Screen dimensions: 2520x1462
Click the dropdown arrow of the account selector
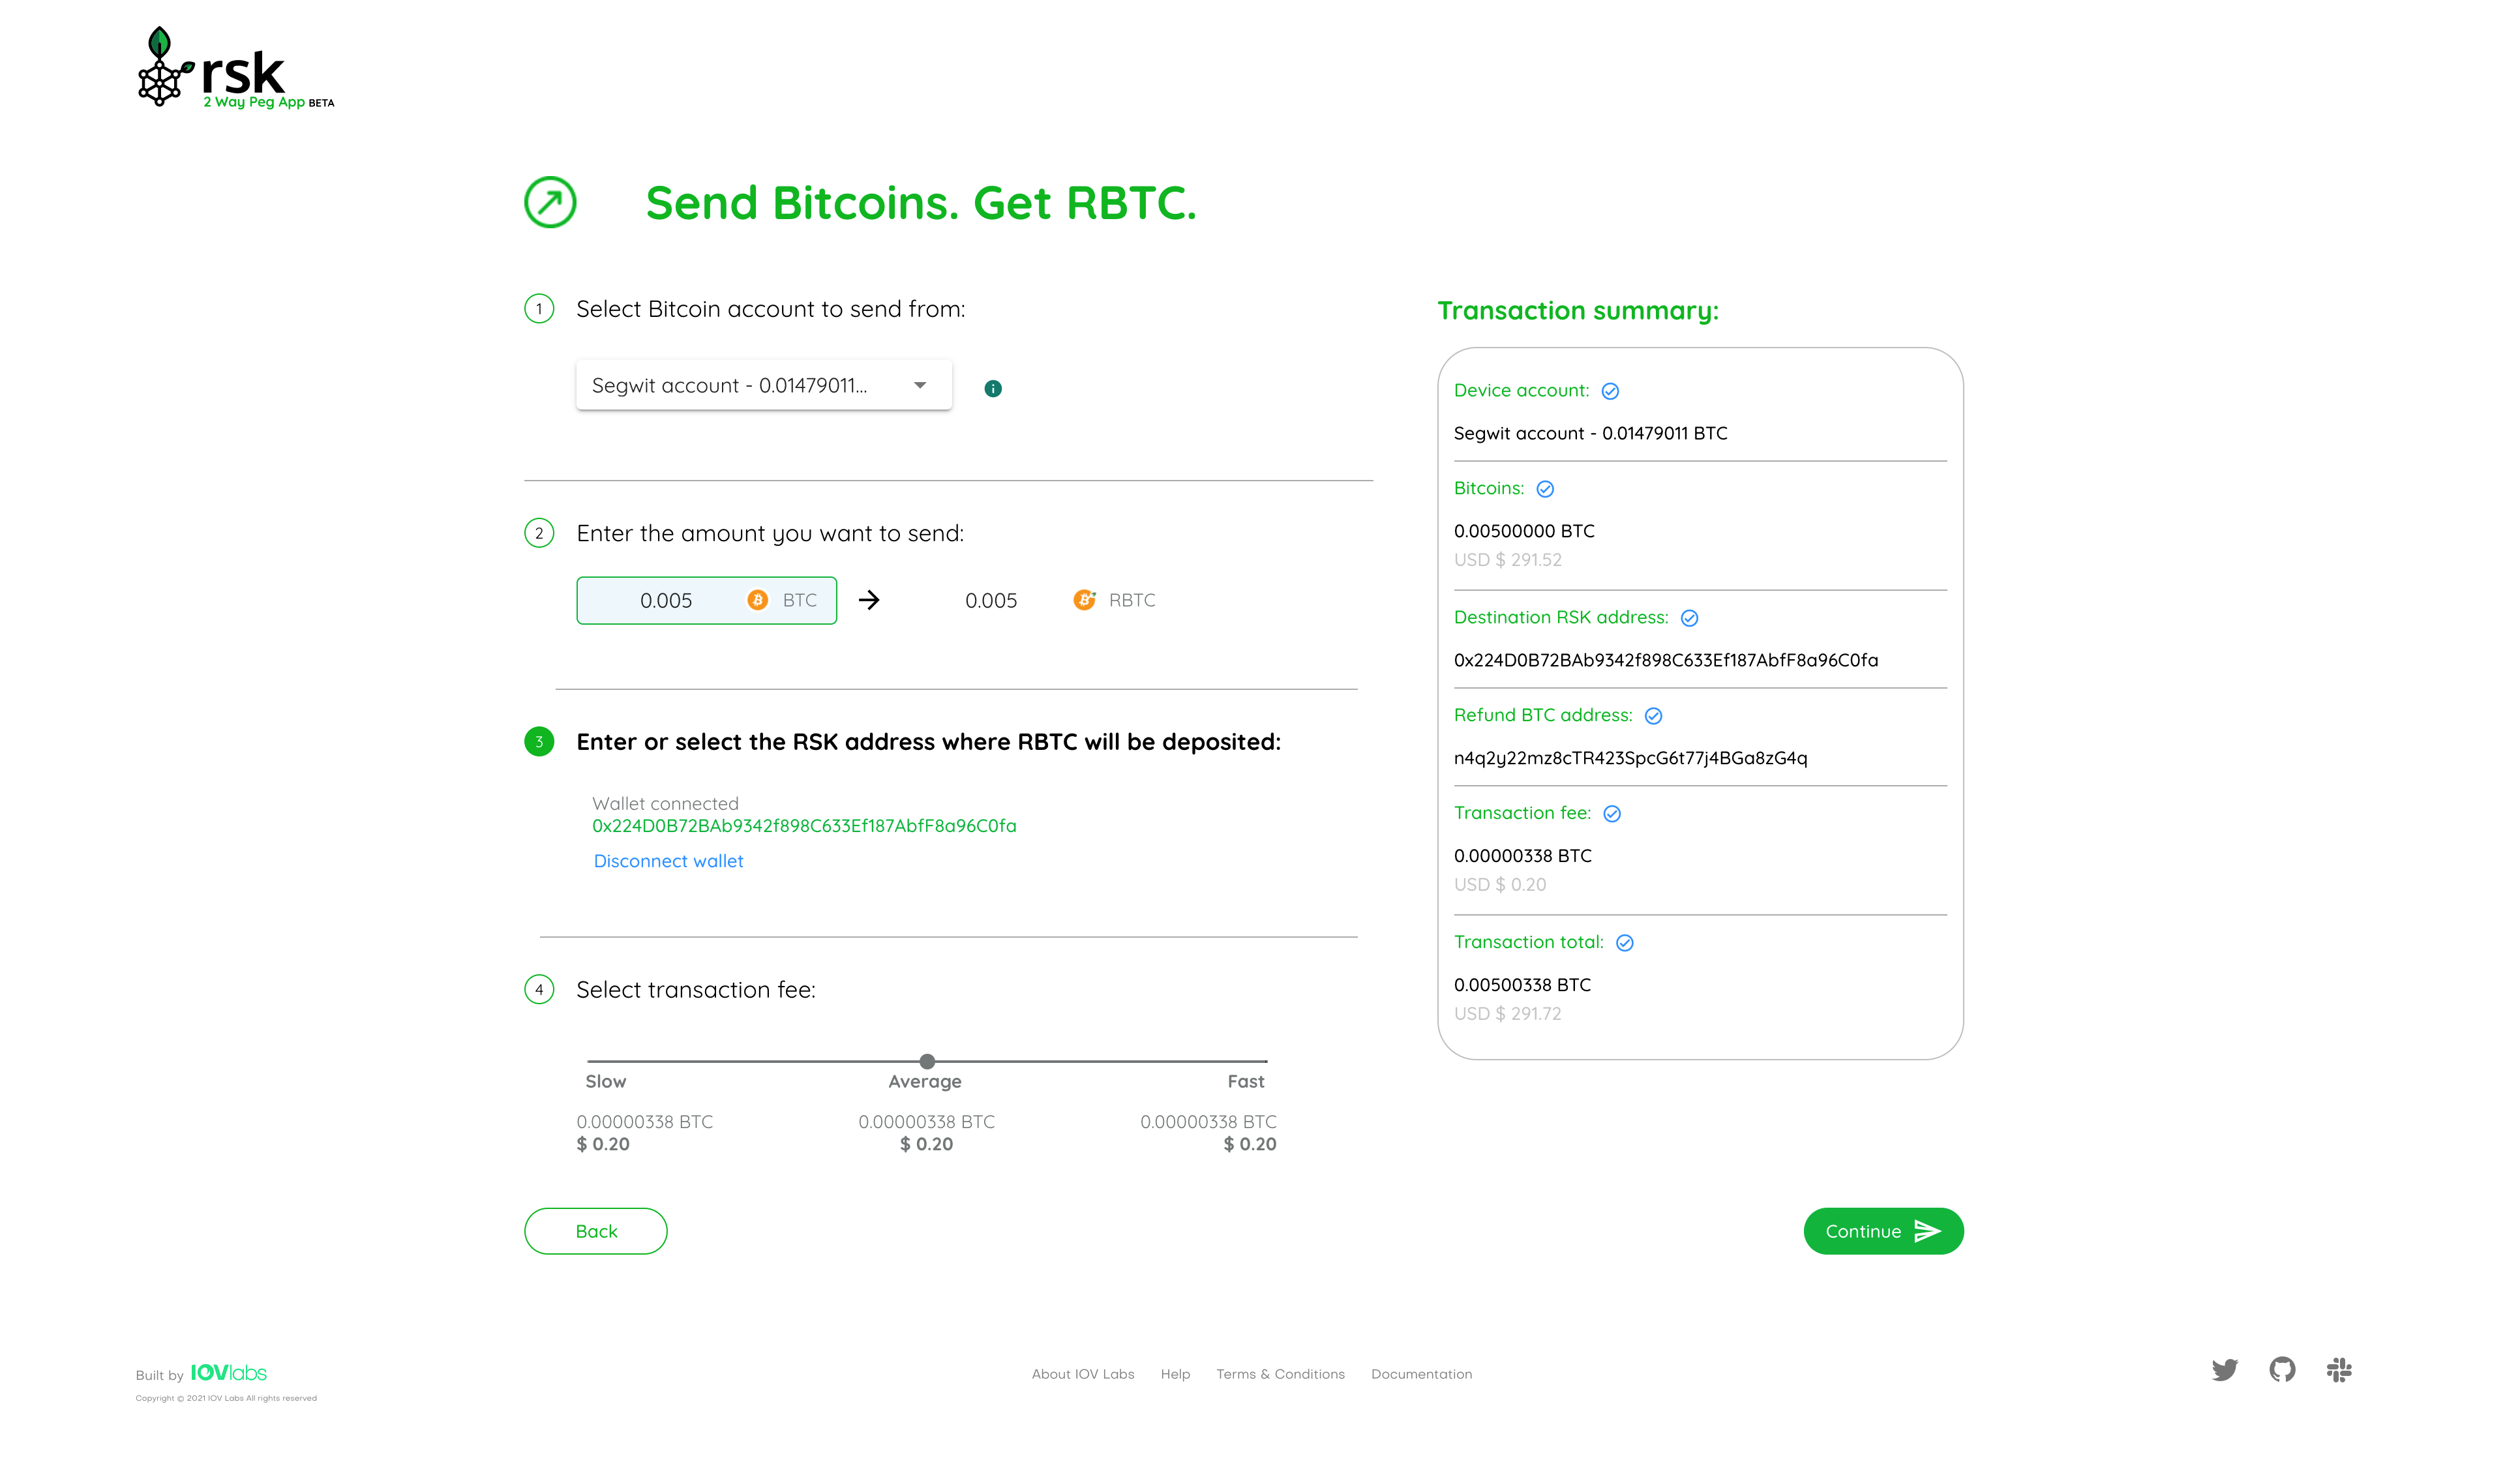[x=920, y=386]
